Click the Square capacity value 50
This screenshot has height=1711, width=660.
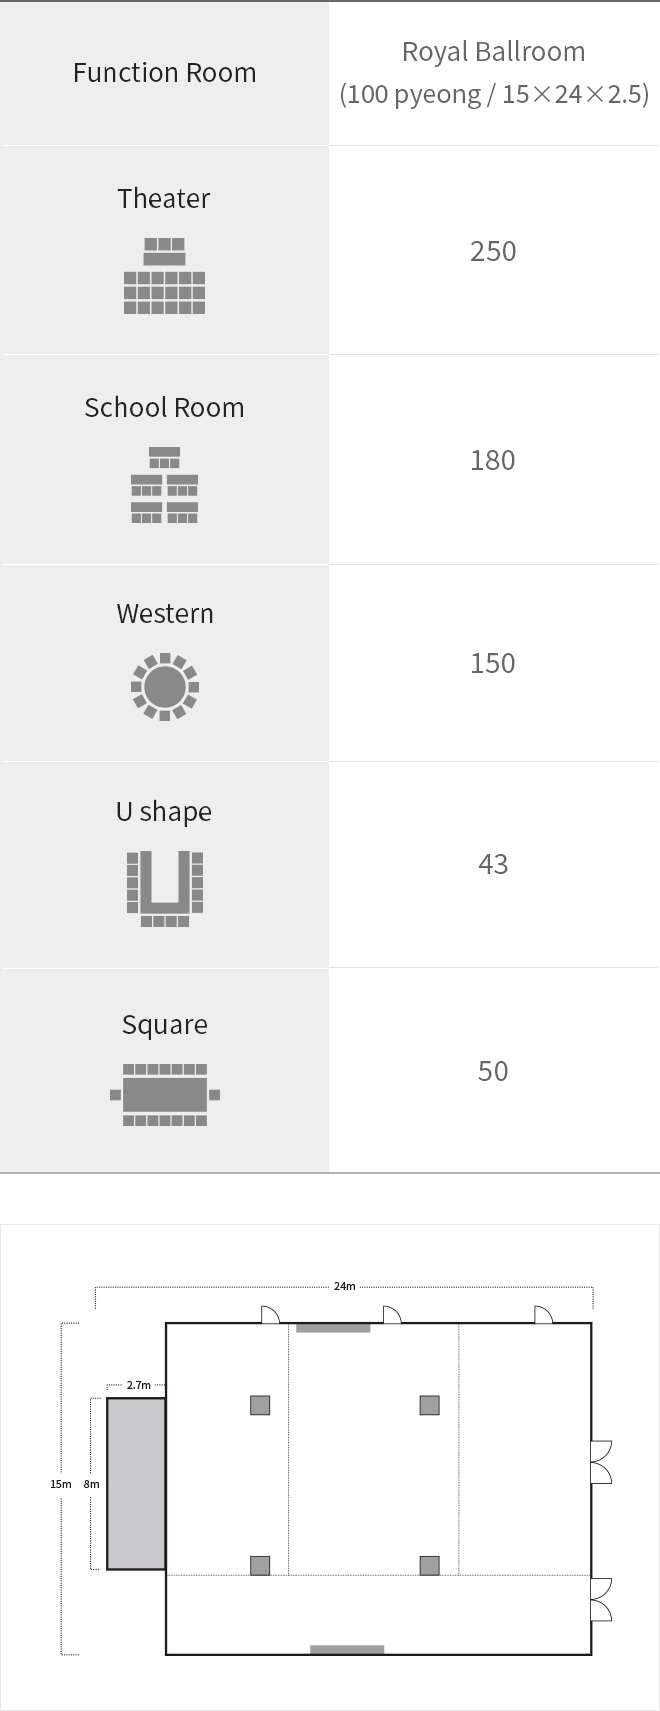point(493,1071)
